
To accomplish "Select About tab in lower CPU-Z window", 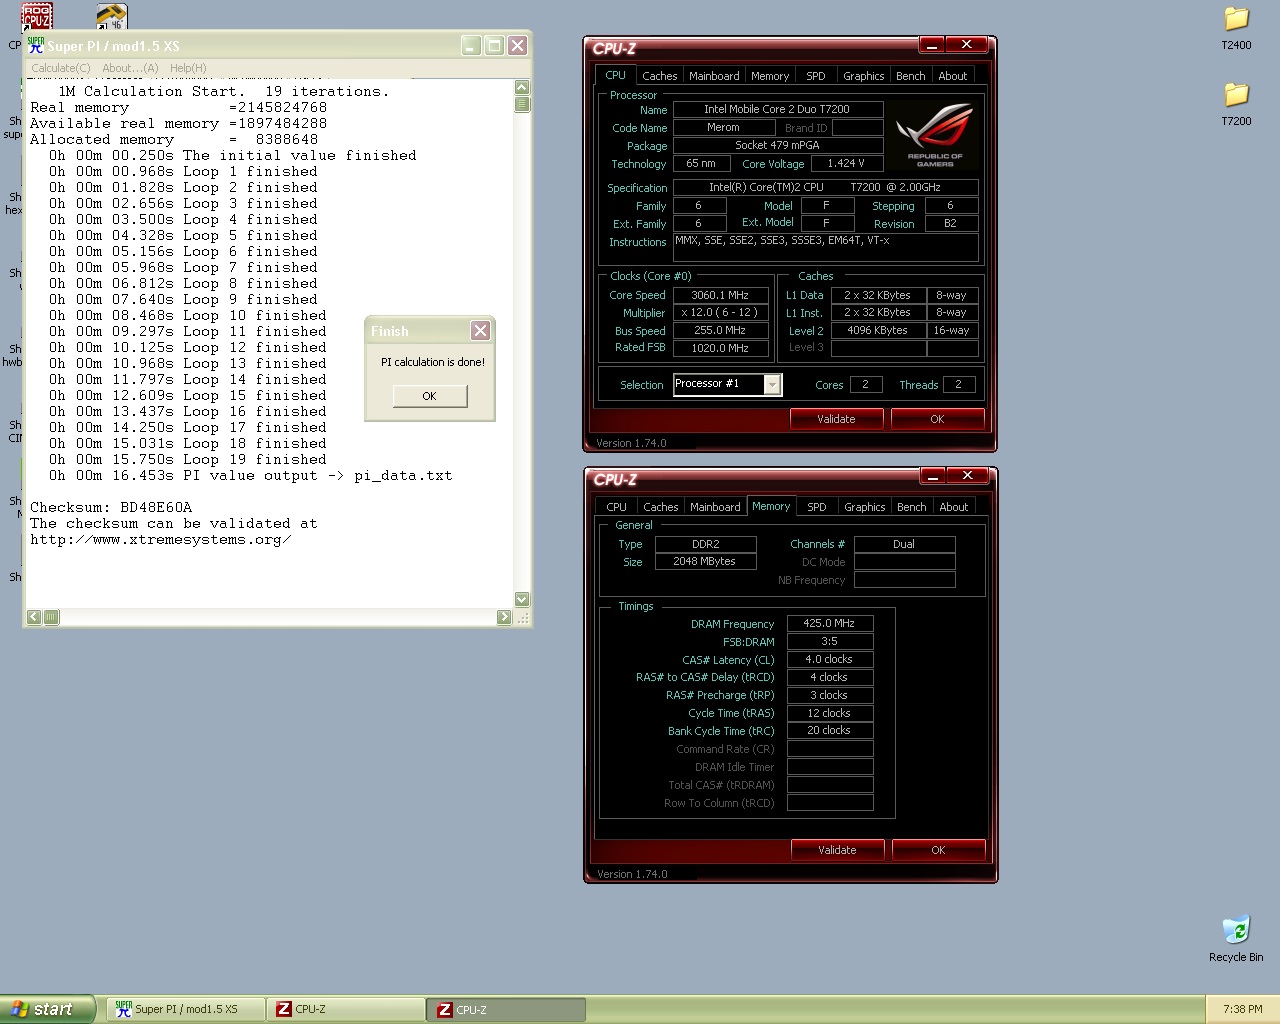I will click(953, 507).
